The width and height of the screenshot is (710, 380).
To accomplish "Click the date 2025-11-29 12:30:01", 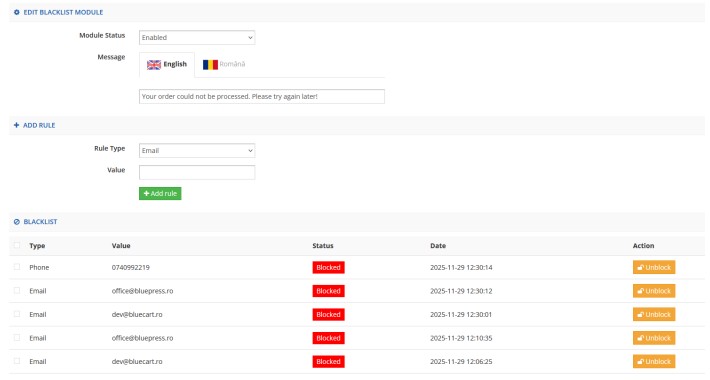I will tap(461, 314).
